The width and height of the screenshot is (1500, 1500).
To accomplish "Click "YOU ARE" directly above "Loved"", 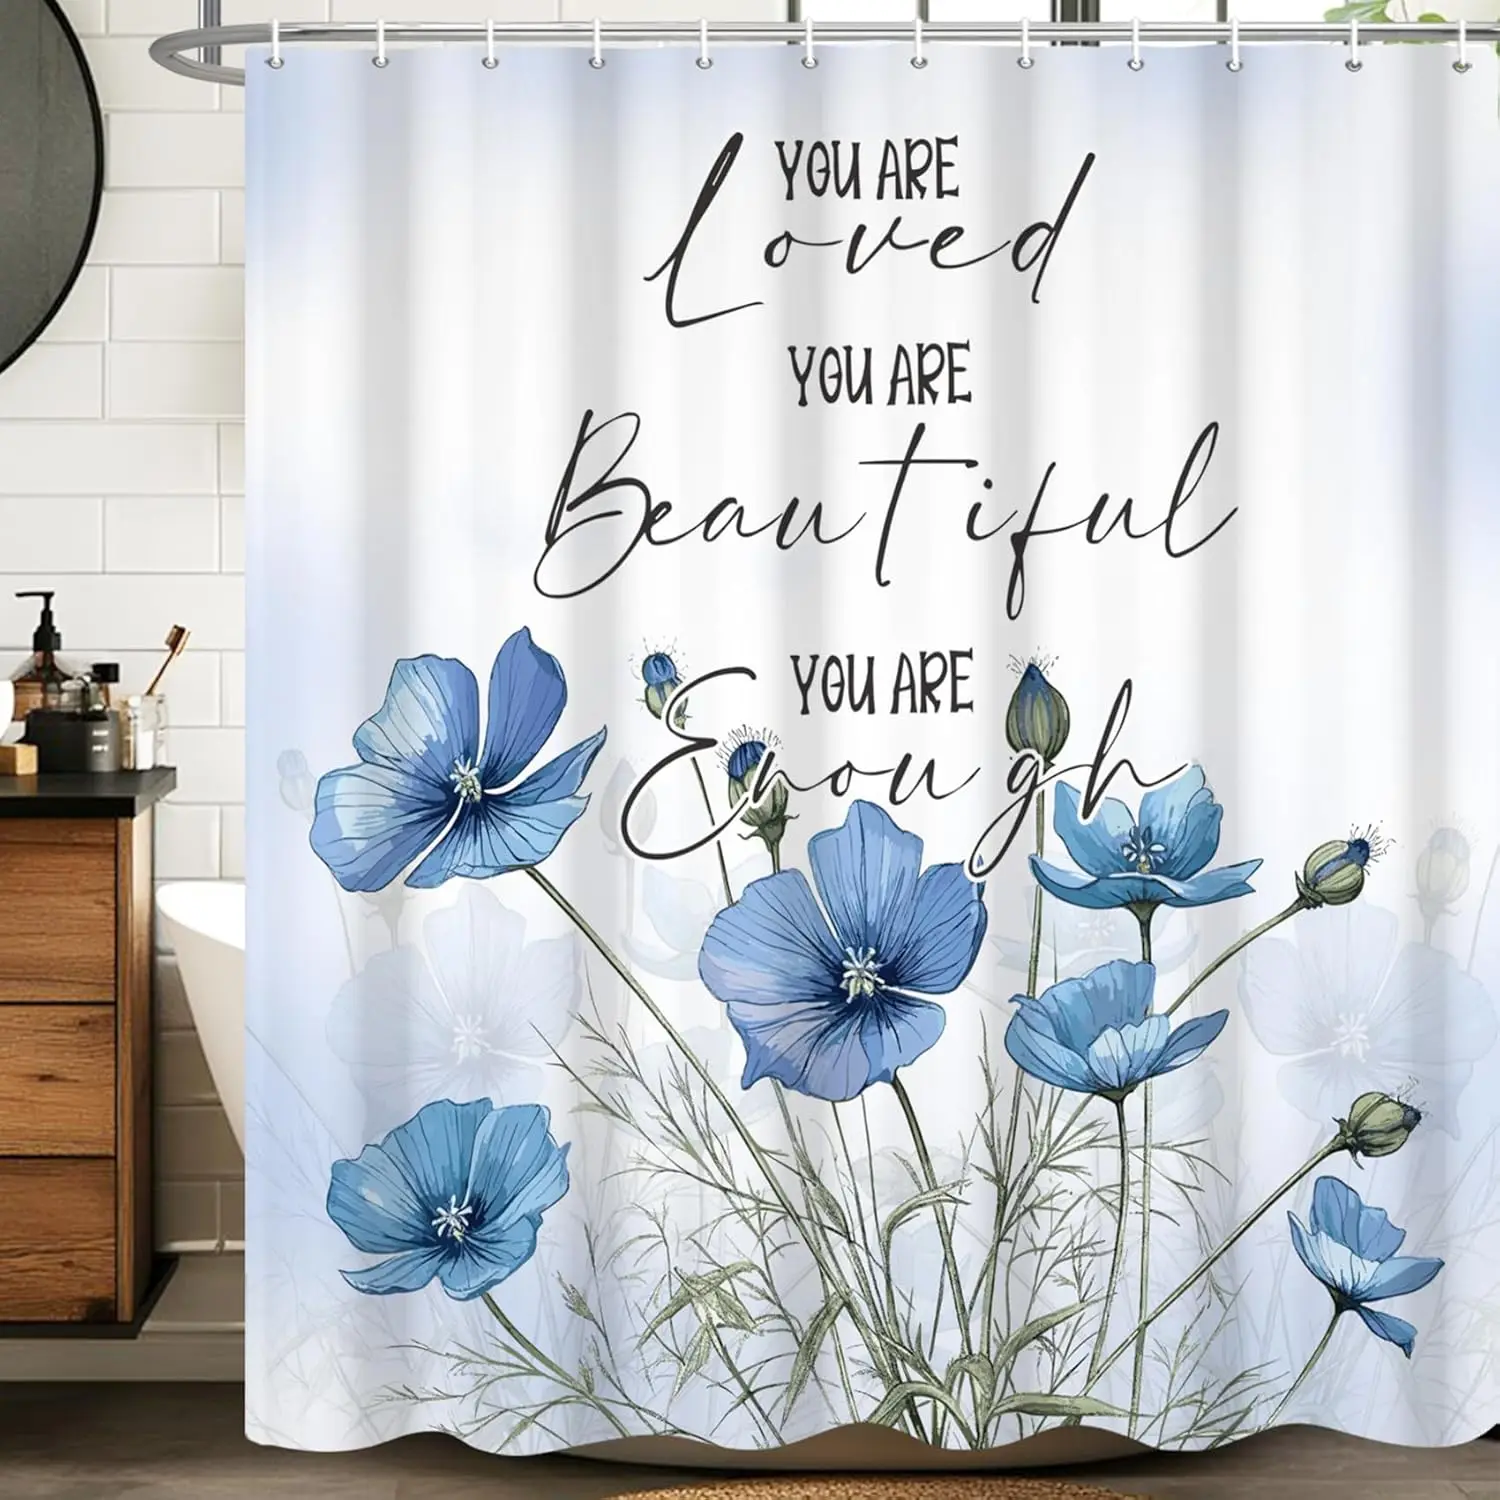I will pyautogui.click(x=867, y=171).
